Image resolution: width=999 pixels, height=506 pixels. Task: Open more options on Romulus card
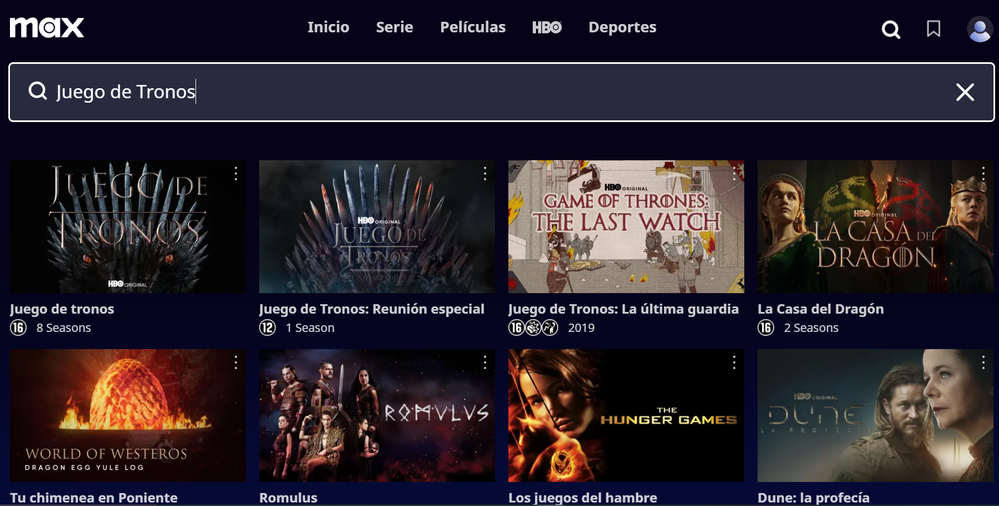point(485,362)
